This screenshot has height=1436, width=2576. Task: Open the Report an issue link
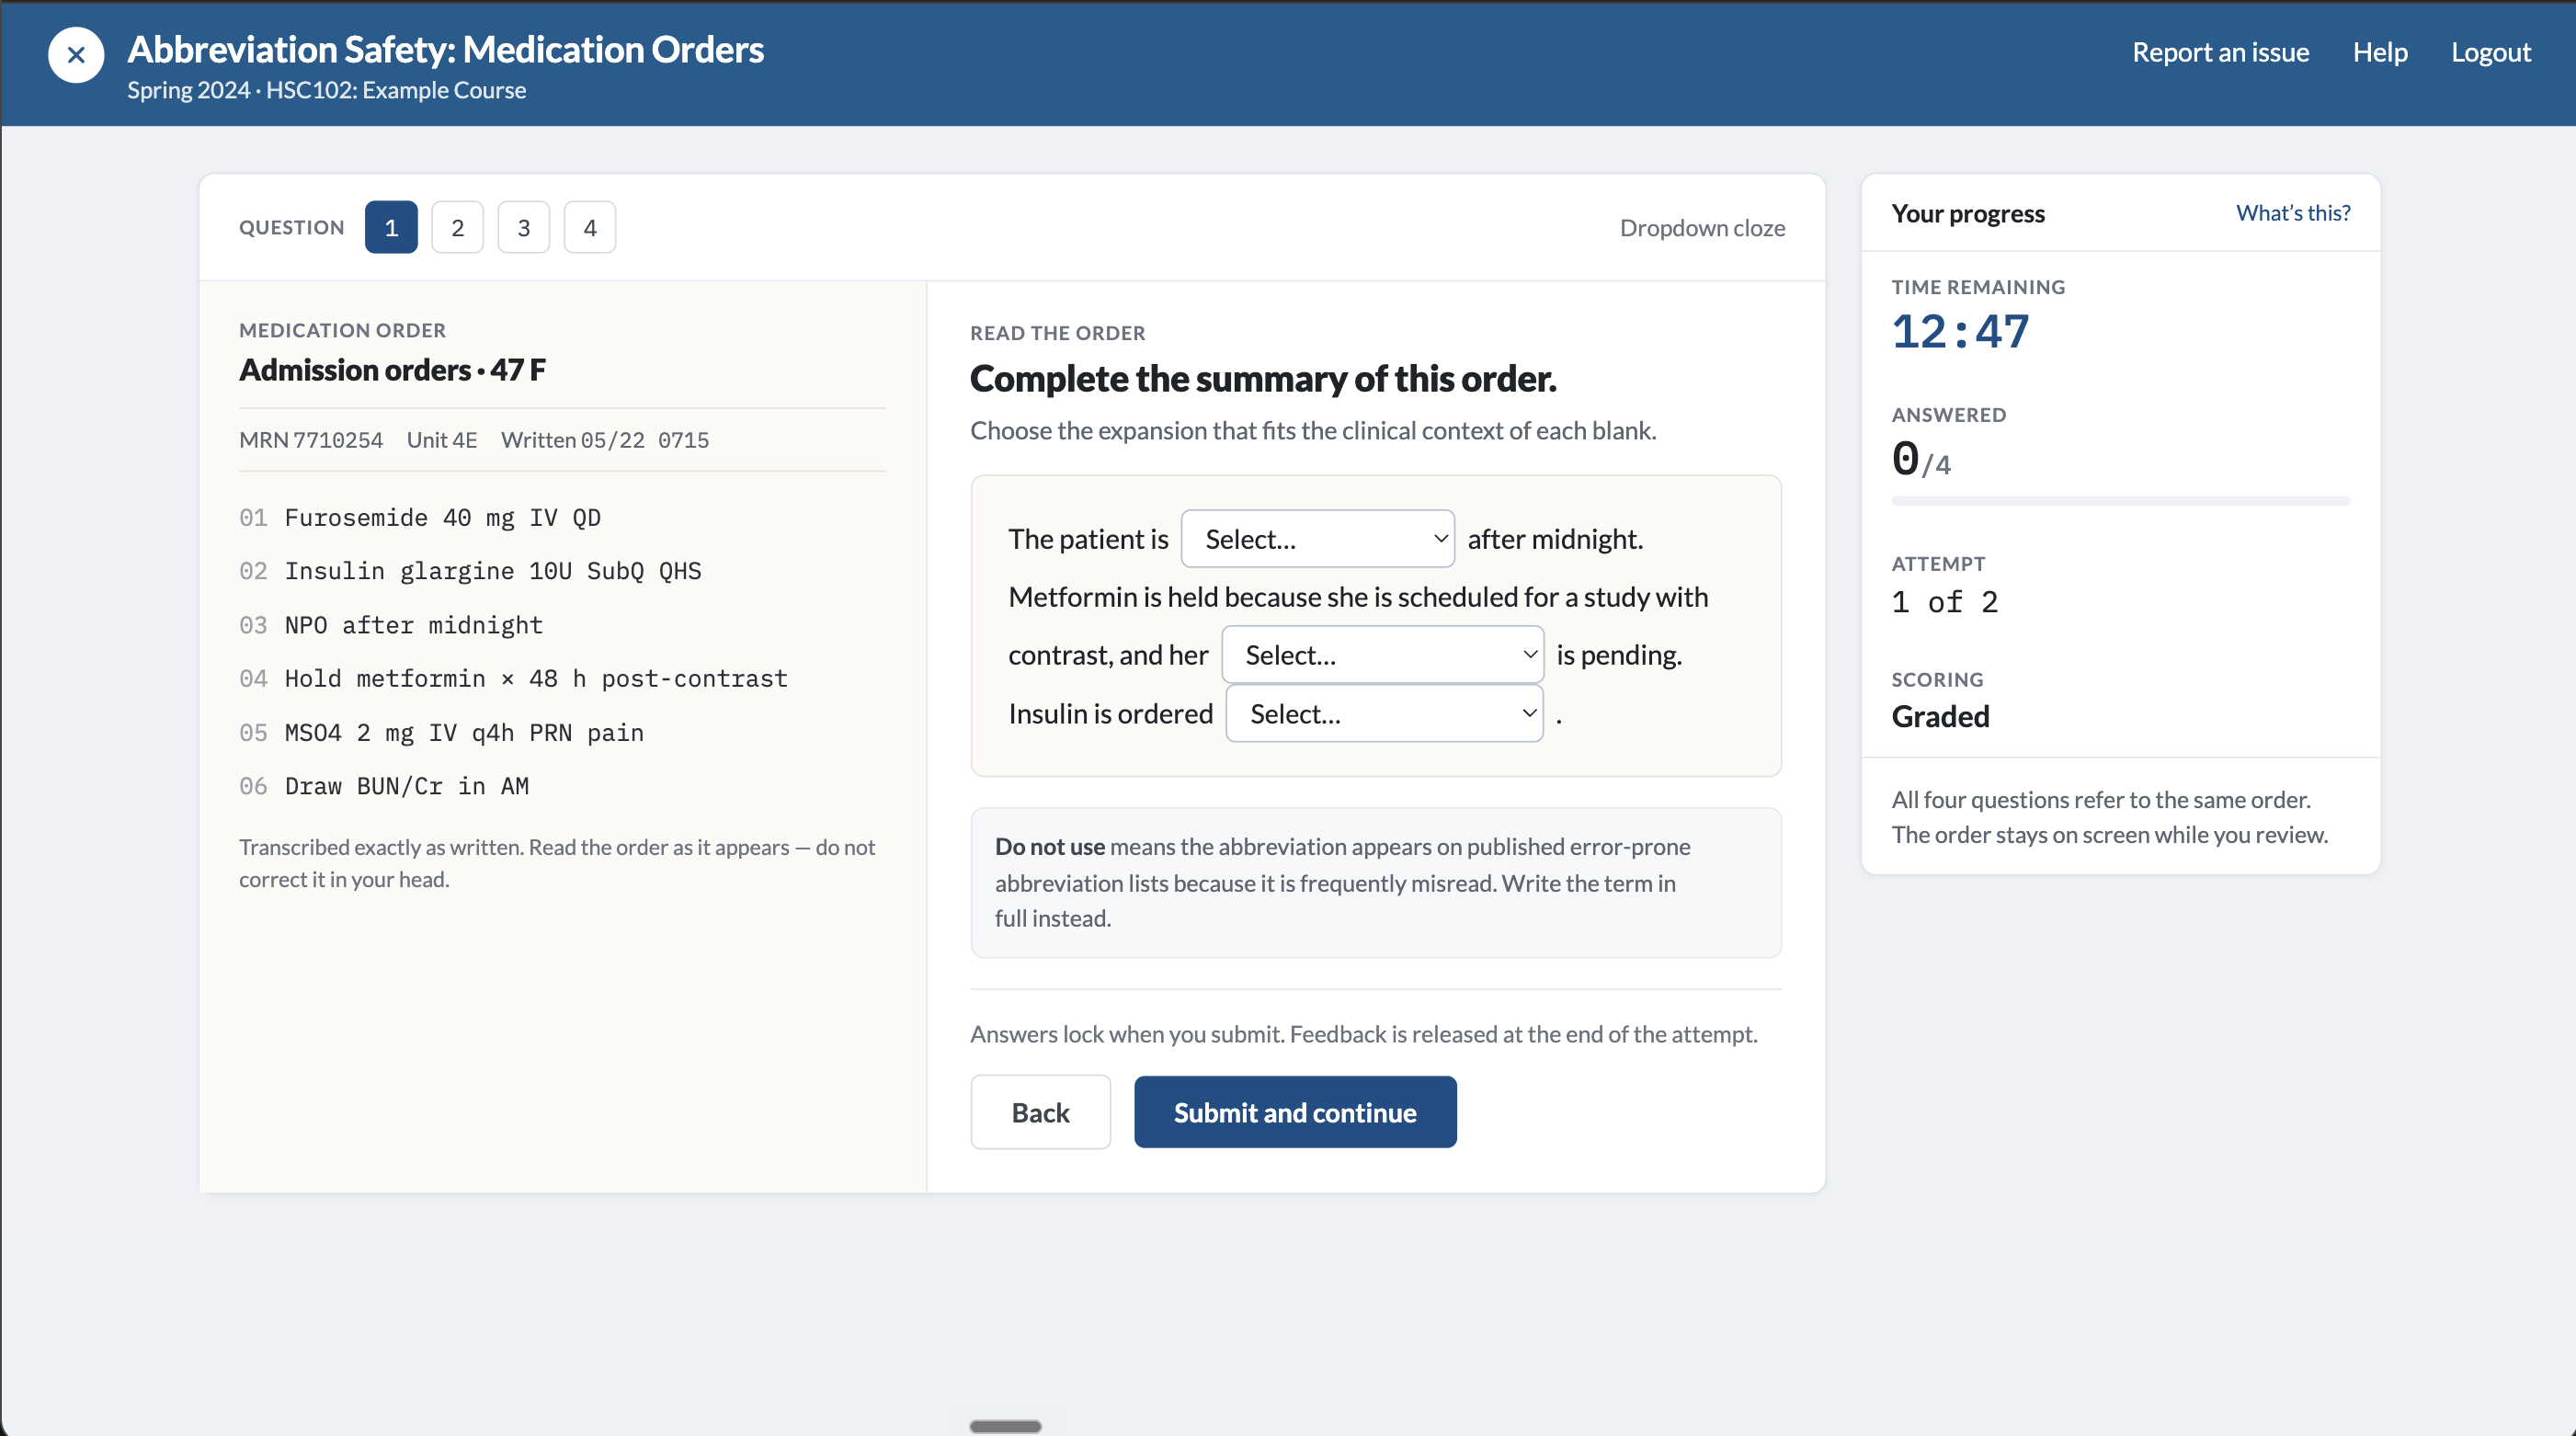click(2220, 52)
